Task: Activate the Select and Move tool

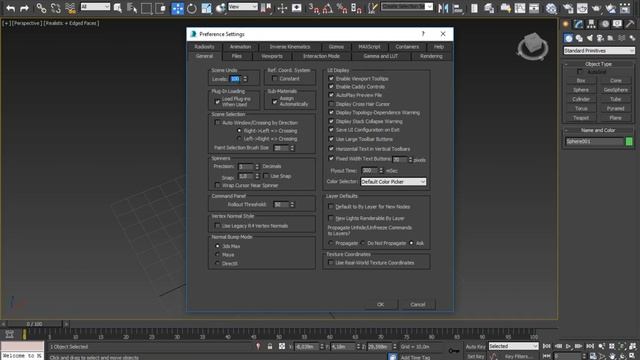Action: 178,8
